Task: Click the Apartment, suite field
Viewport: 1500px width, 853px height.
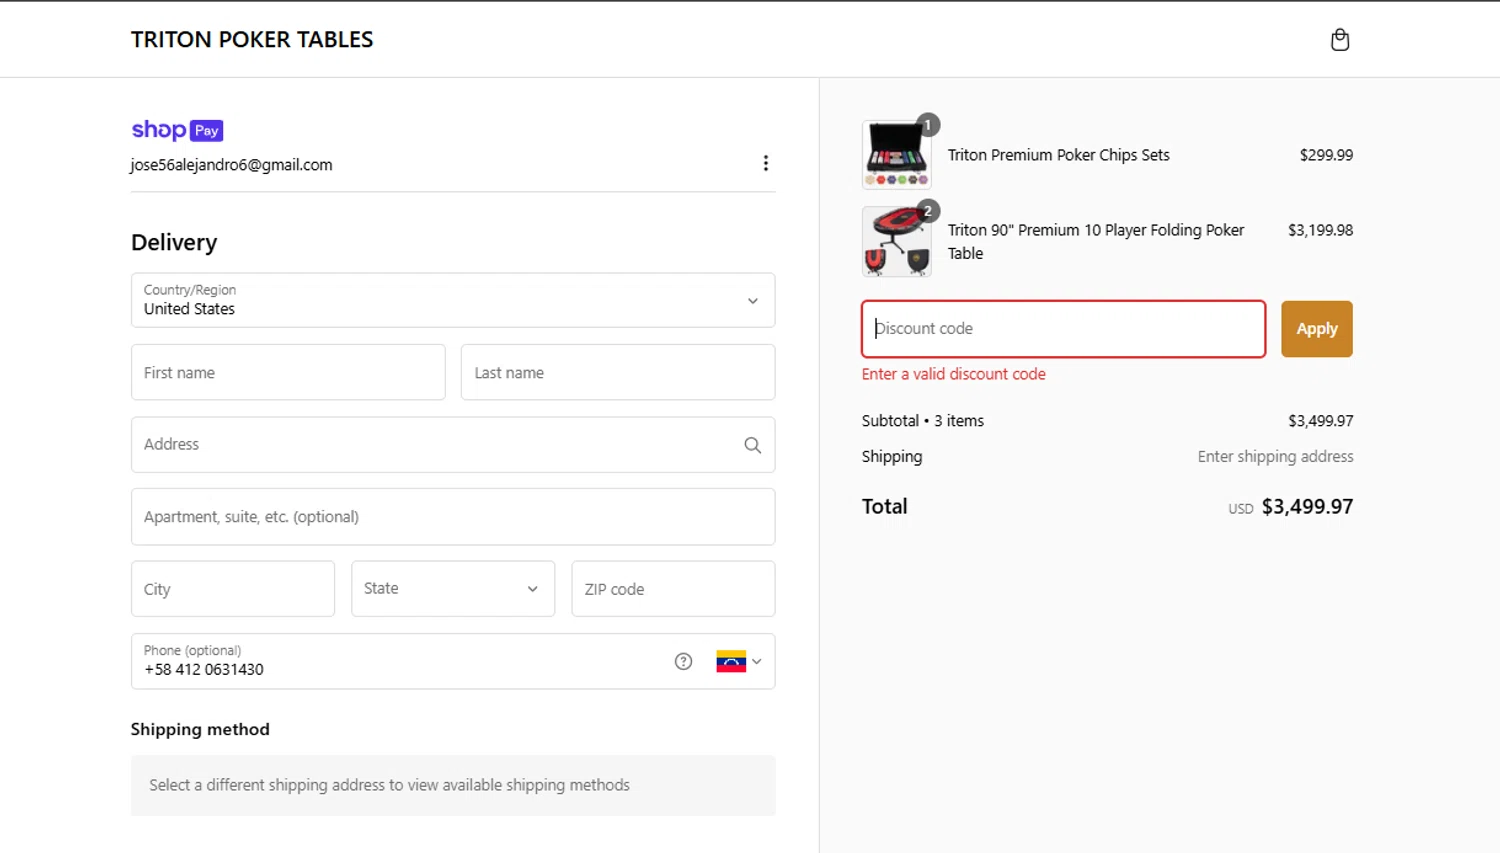Action: pos(453,517)
